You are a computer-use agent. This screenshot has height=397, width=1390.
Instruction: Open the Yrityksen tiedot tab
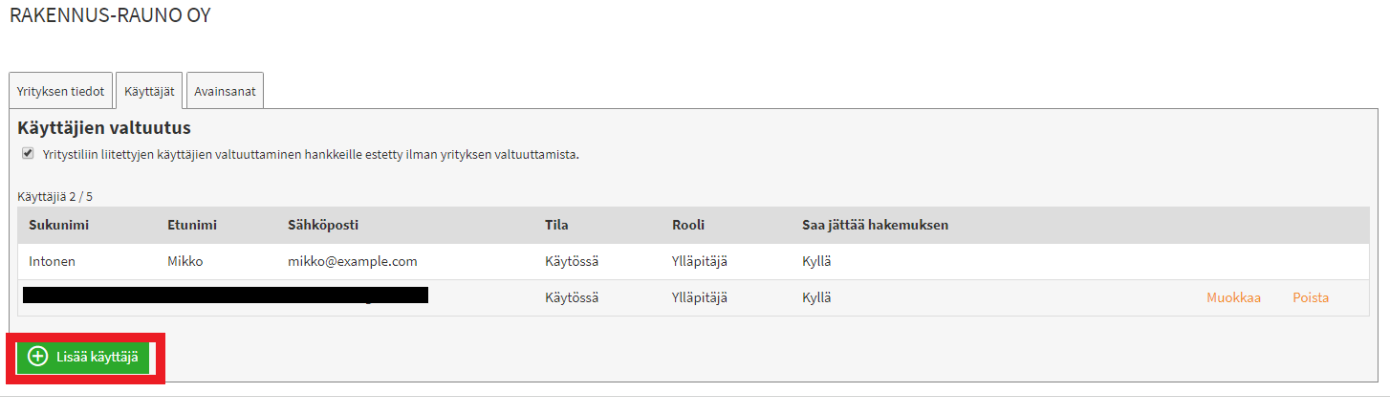[x=61, y=91]
